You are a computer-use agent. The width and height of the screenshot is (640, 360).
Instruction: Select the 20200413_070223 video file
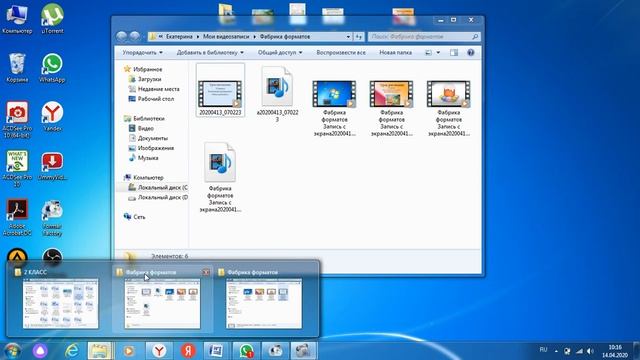(220, 91)
